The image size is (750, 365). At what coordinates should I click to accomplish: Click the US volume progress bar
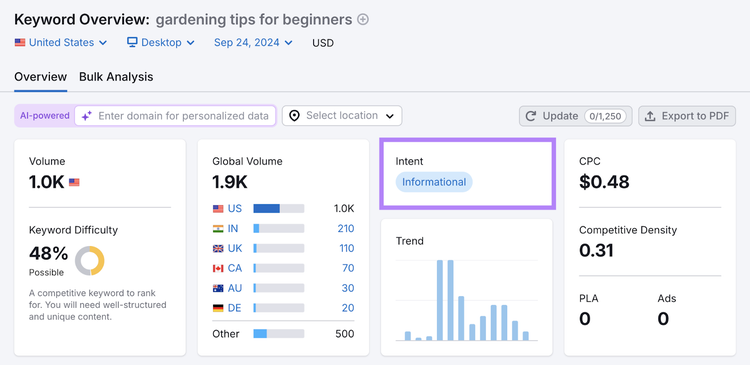[x=279, y=209]
